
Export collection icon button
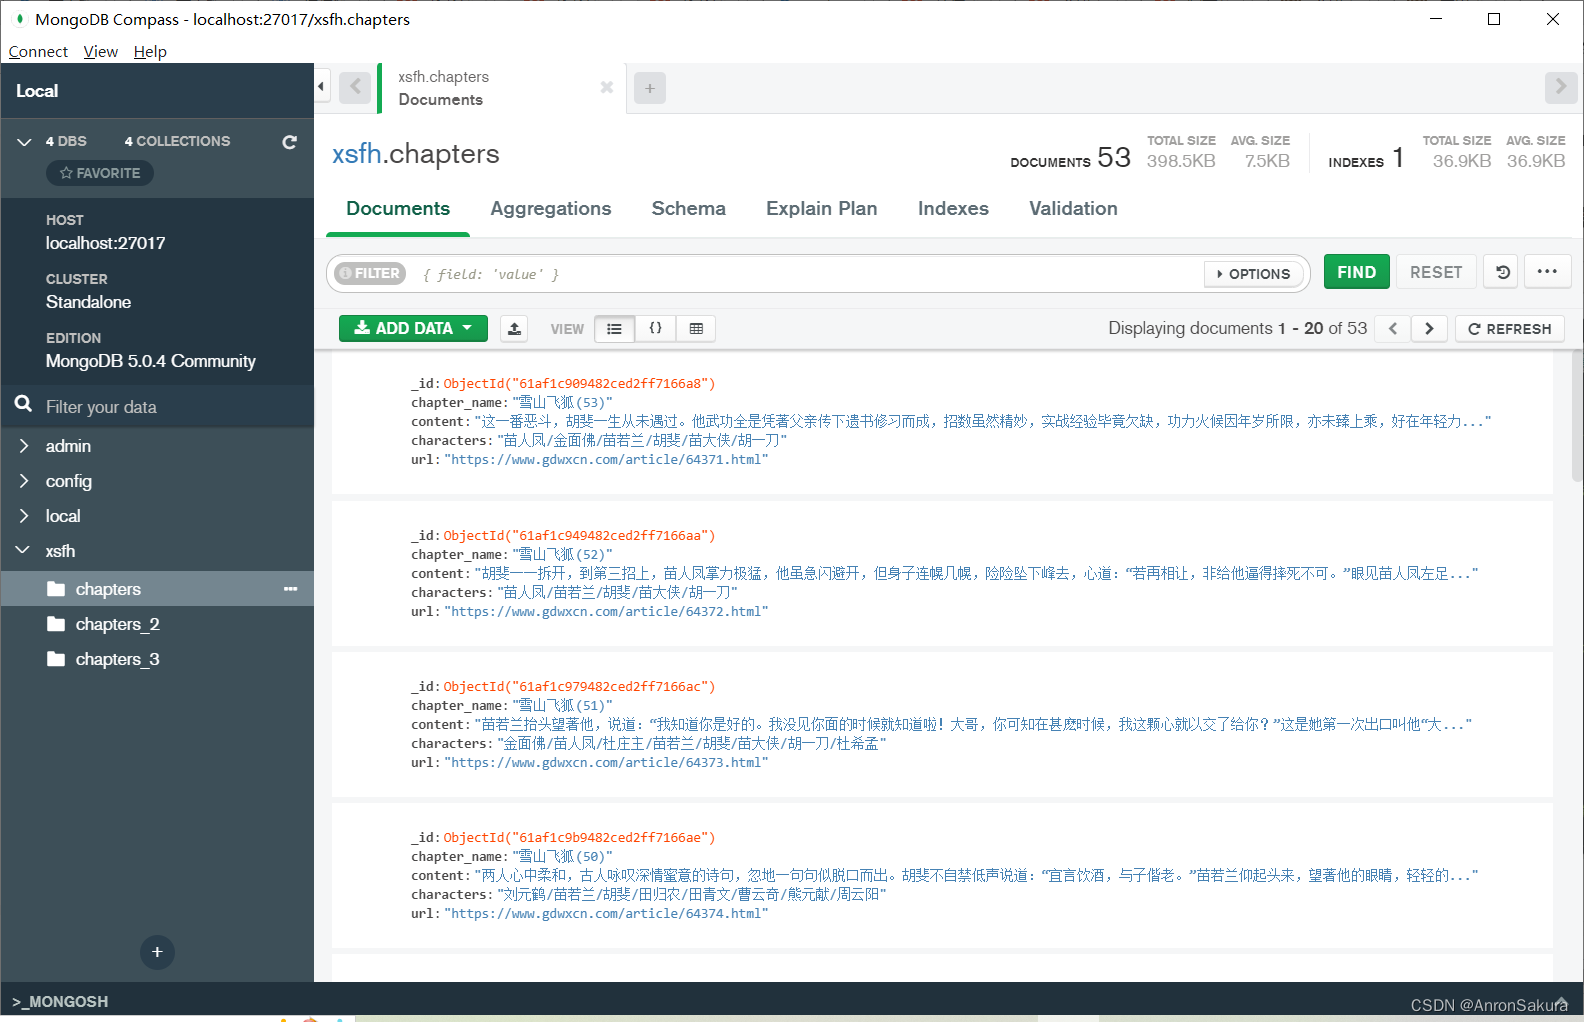pos(514,328)
